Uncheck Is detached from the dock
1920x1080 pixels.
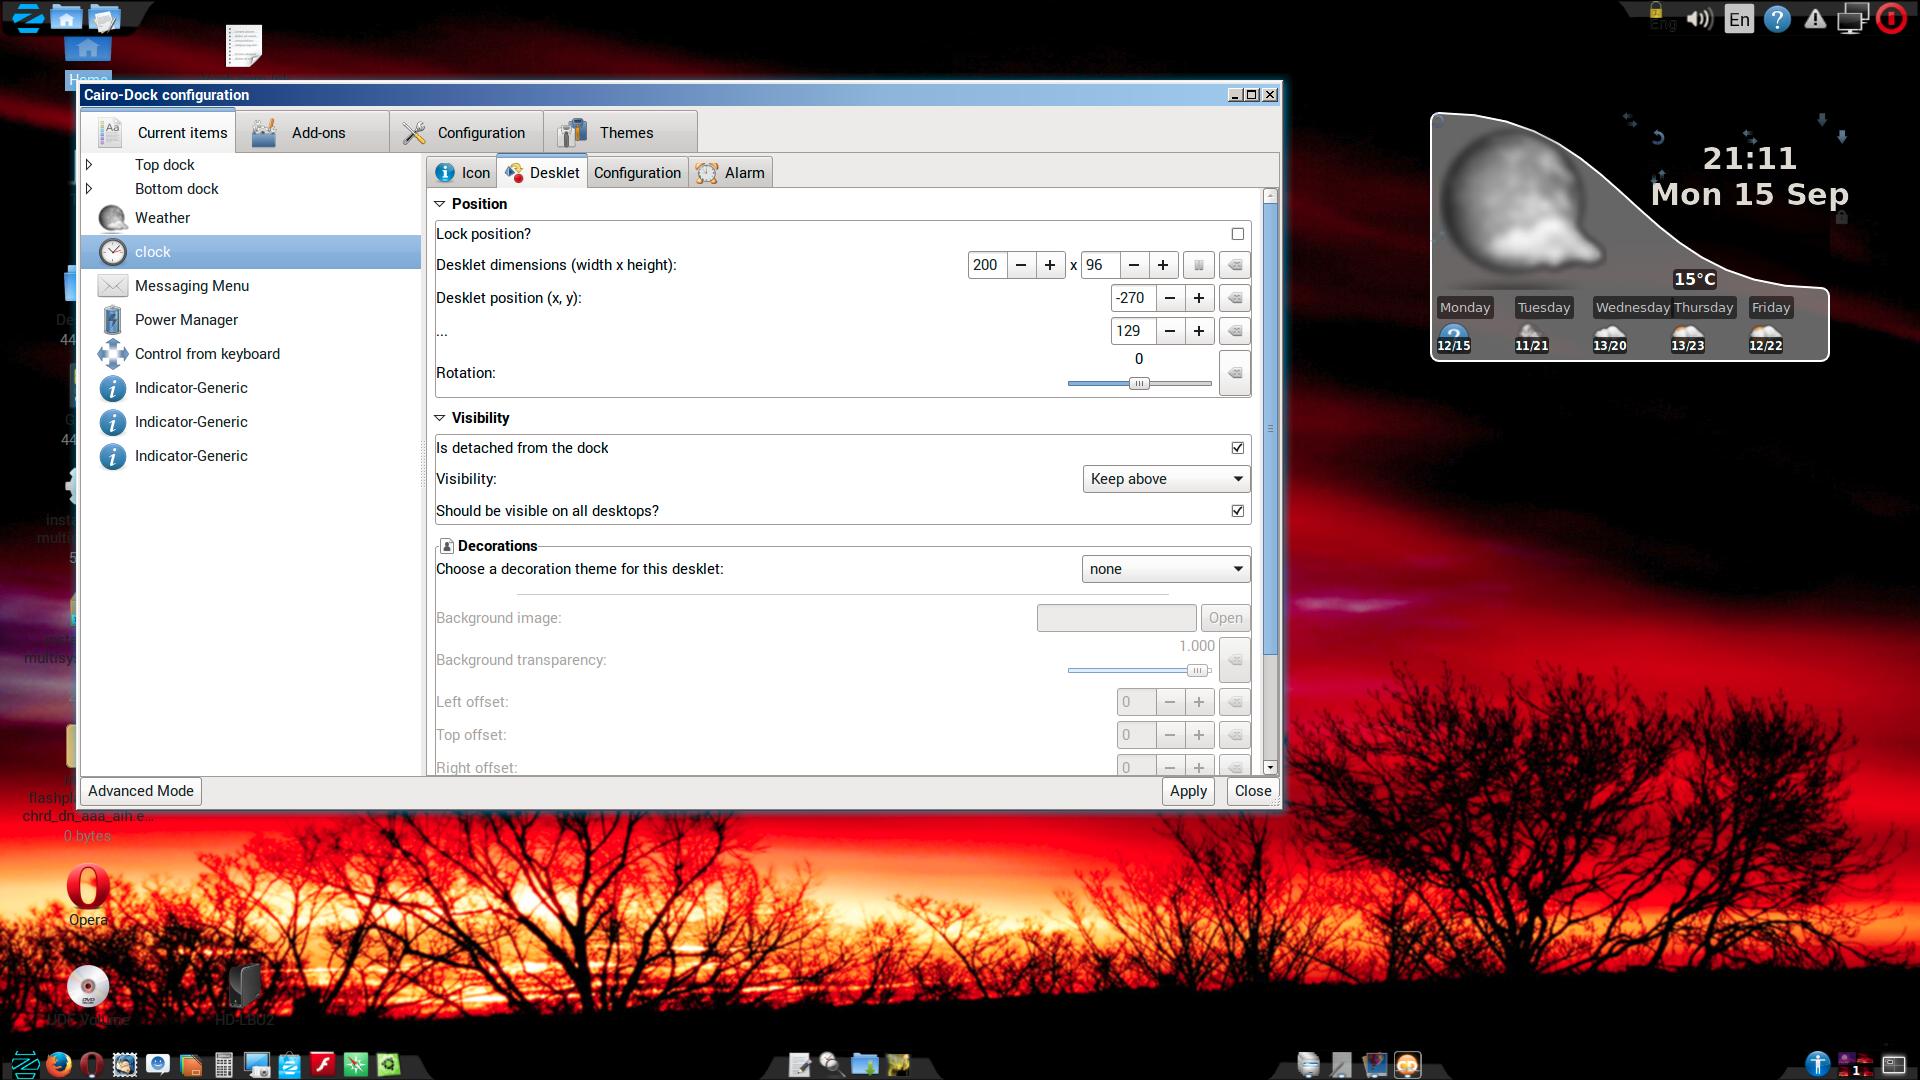coord(1238,448)
